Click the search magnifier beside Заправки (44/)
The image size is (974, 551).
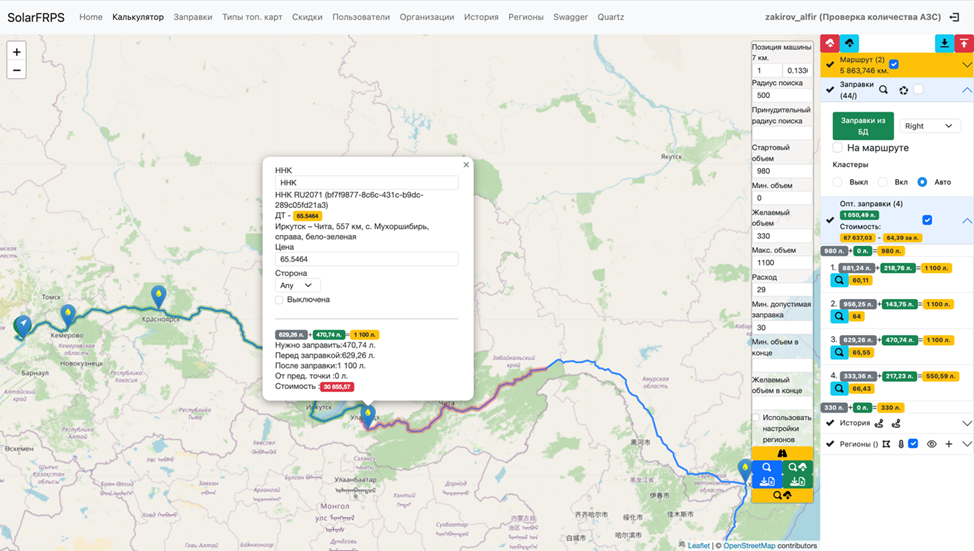coord(883,90)
